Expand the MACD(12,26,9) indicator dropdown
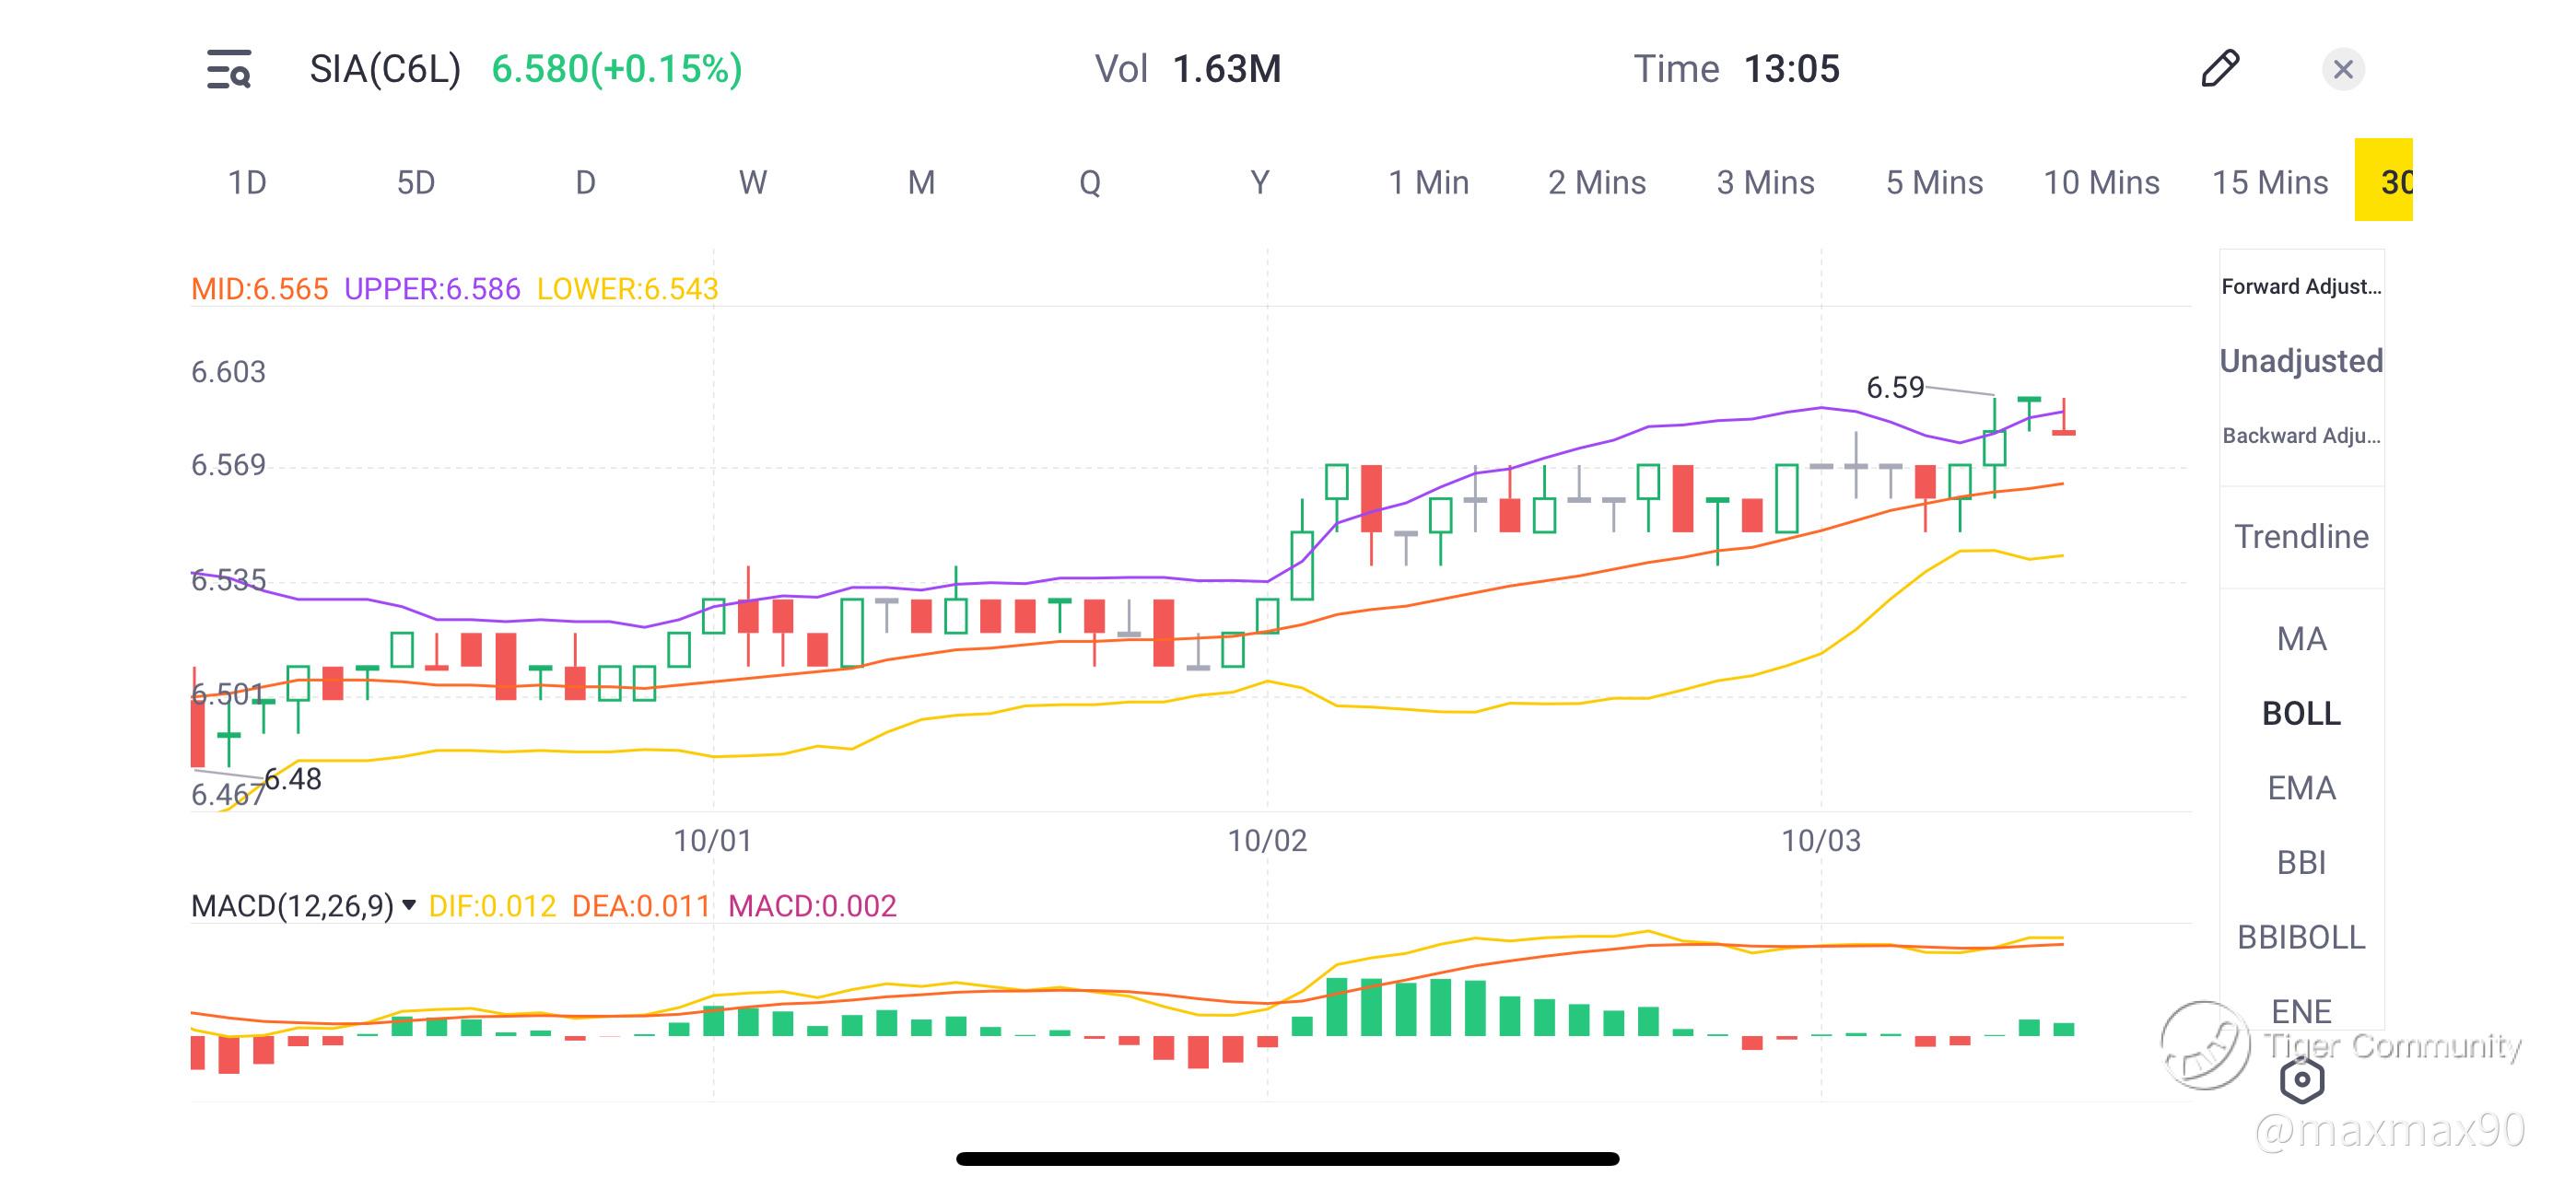Viewport: 2576px width, 1188px height. (408, 906)
